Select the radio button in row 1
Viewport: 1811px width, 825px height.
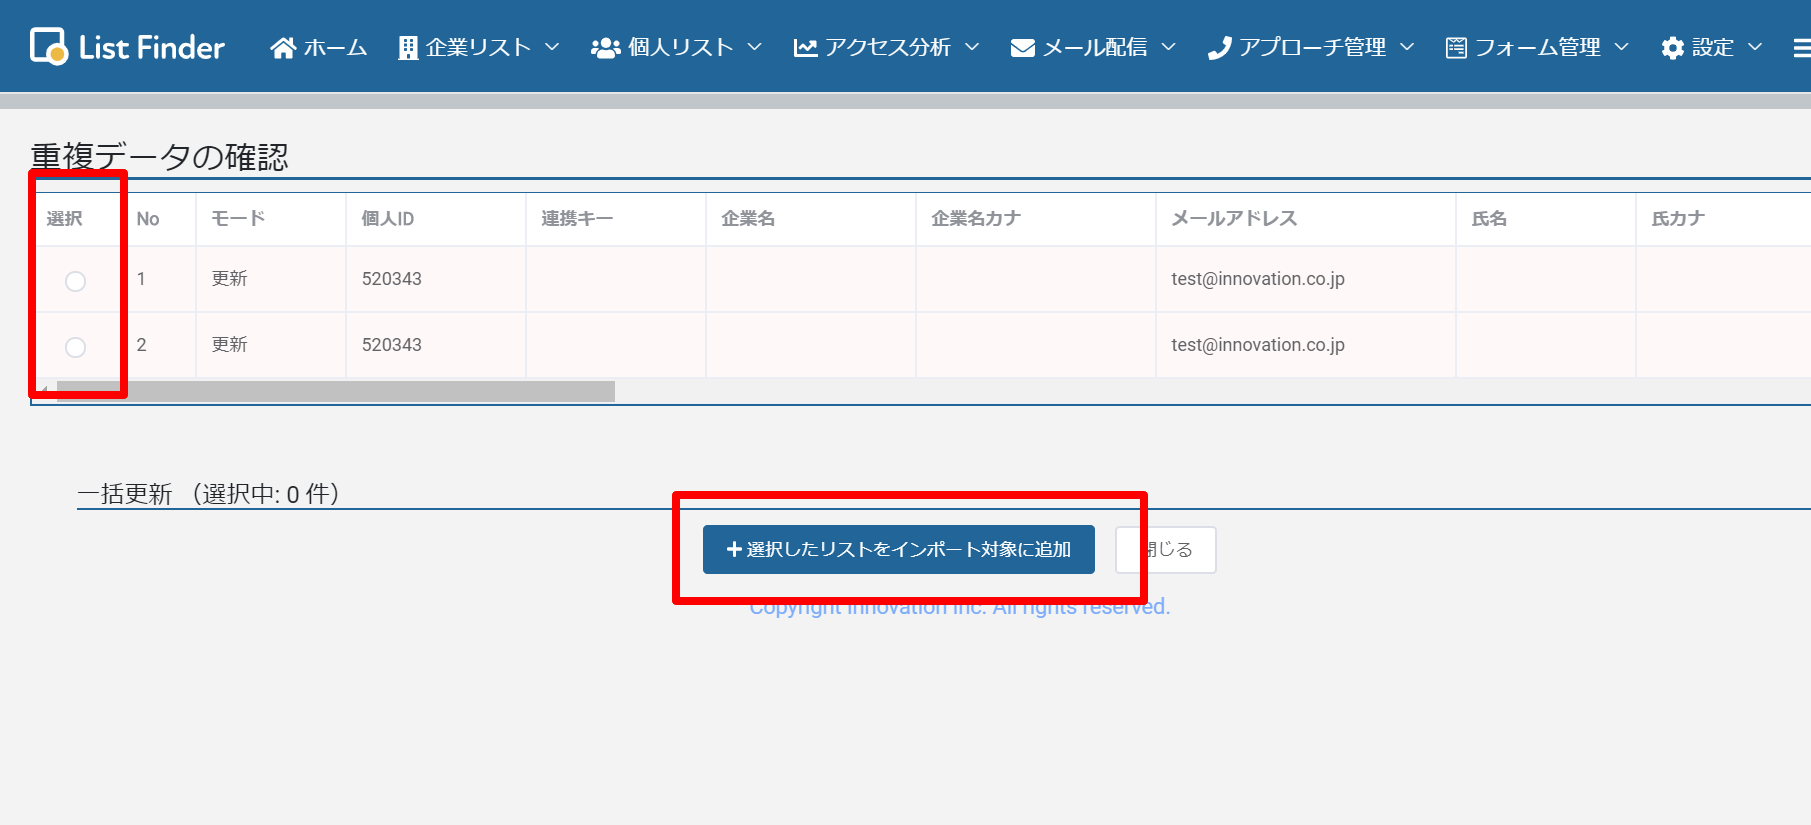pyautogui.click(x=75, y=281)
